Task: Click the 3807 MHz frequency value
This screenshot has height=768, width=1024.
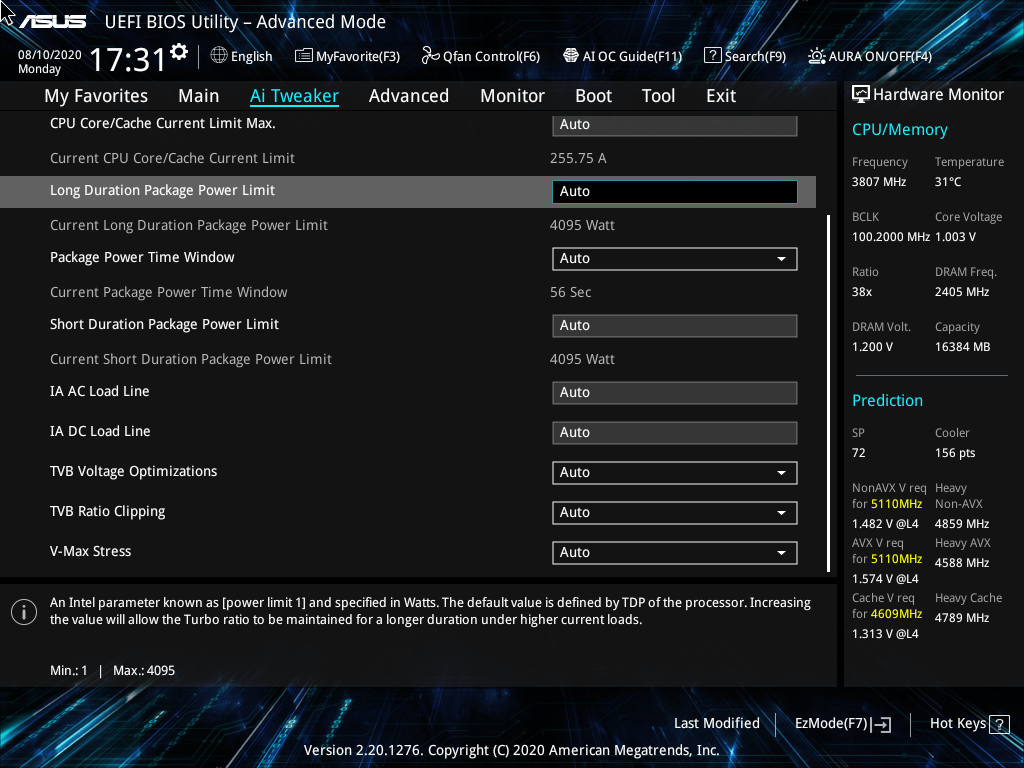Action: tap(879, 182)
